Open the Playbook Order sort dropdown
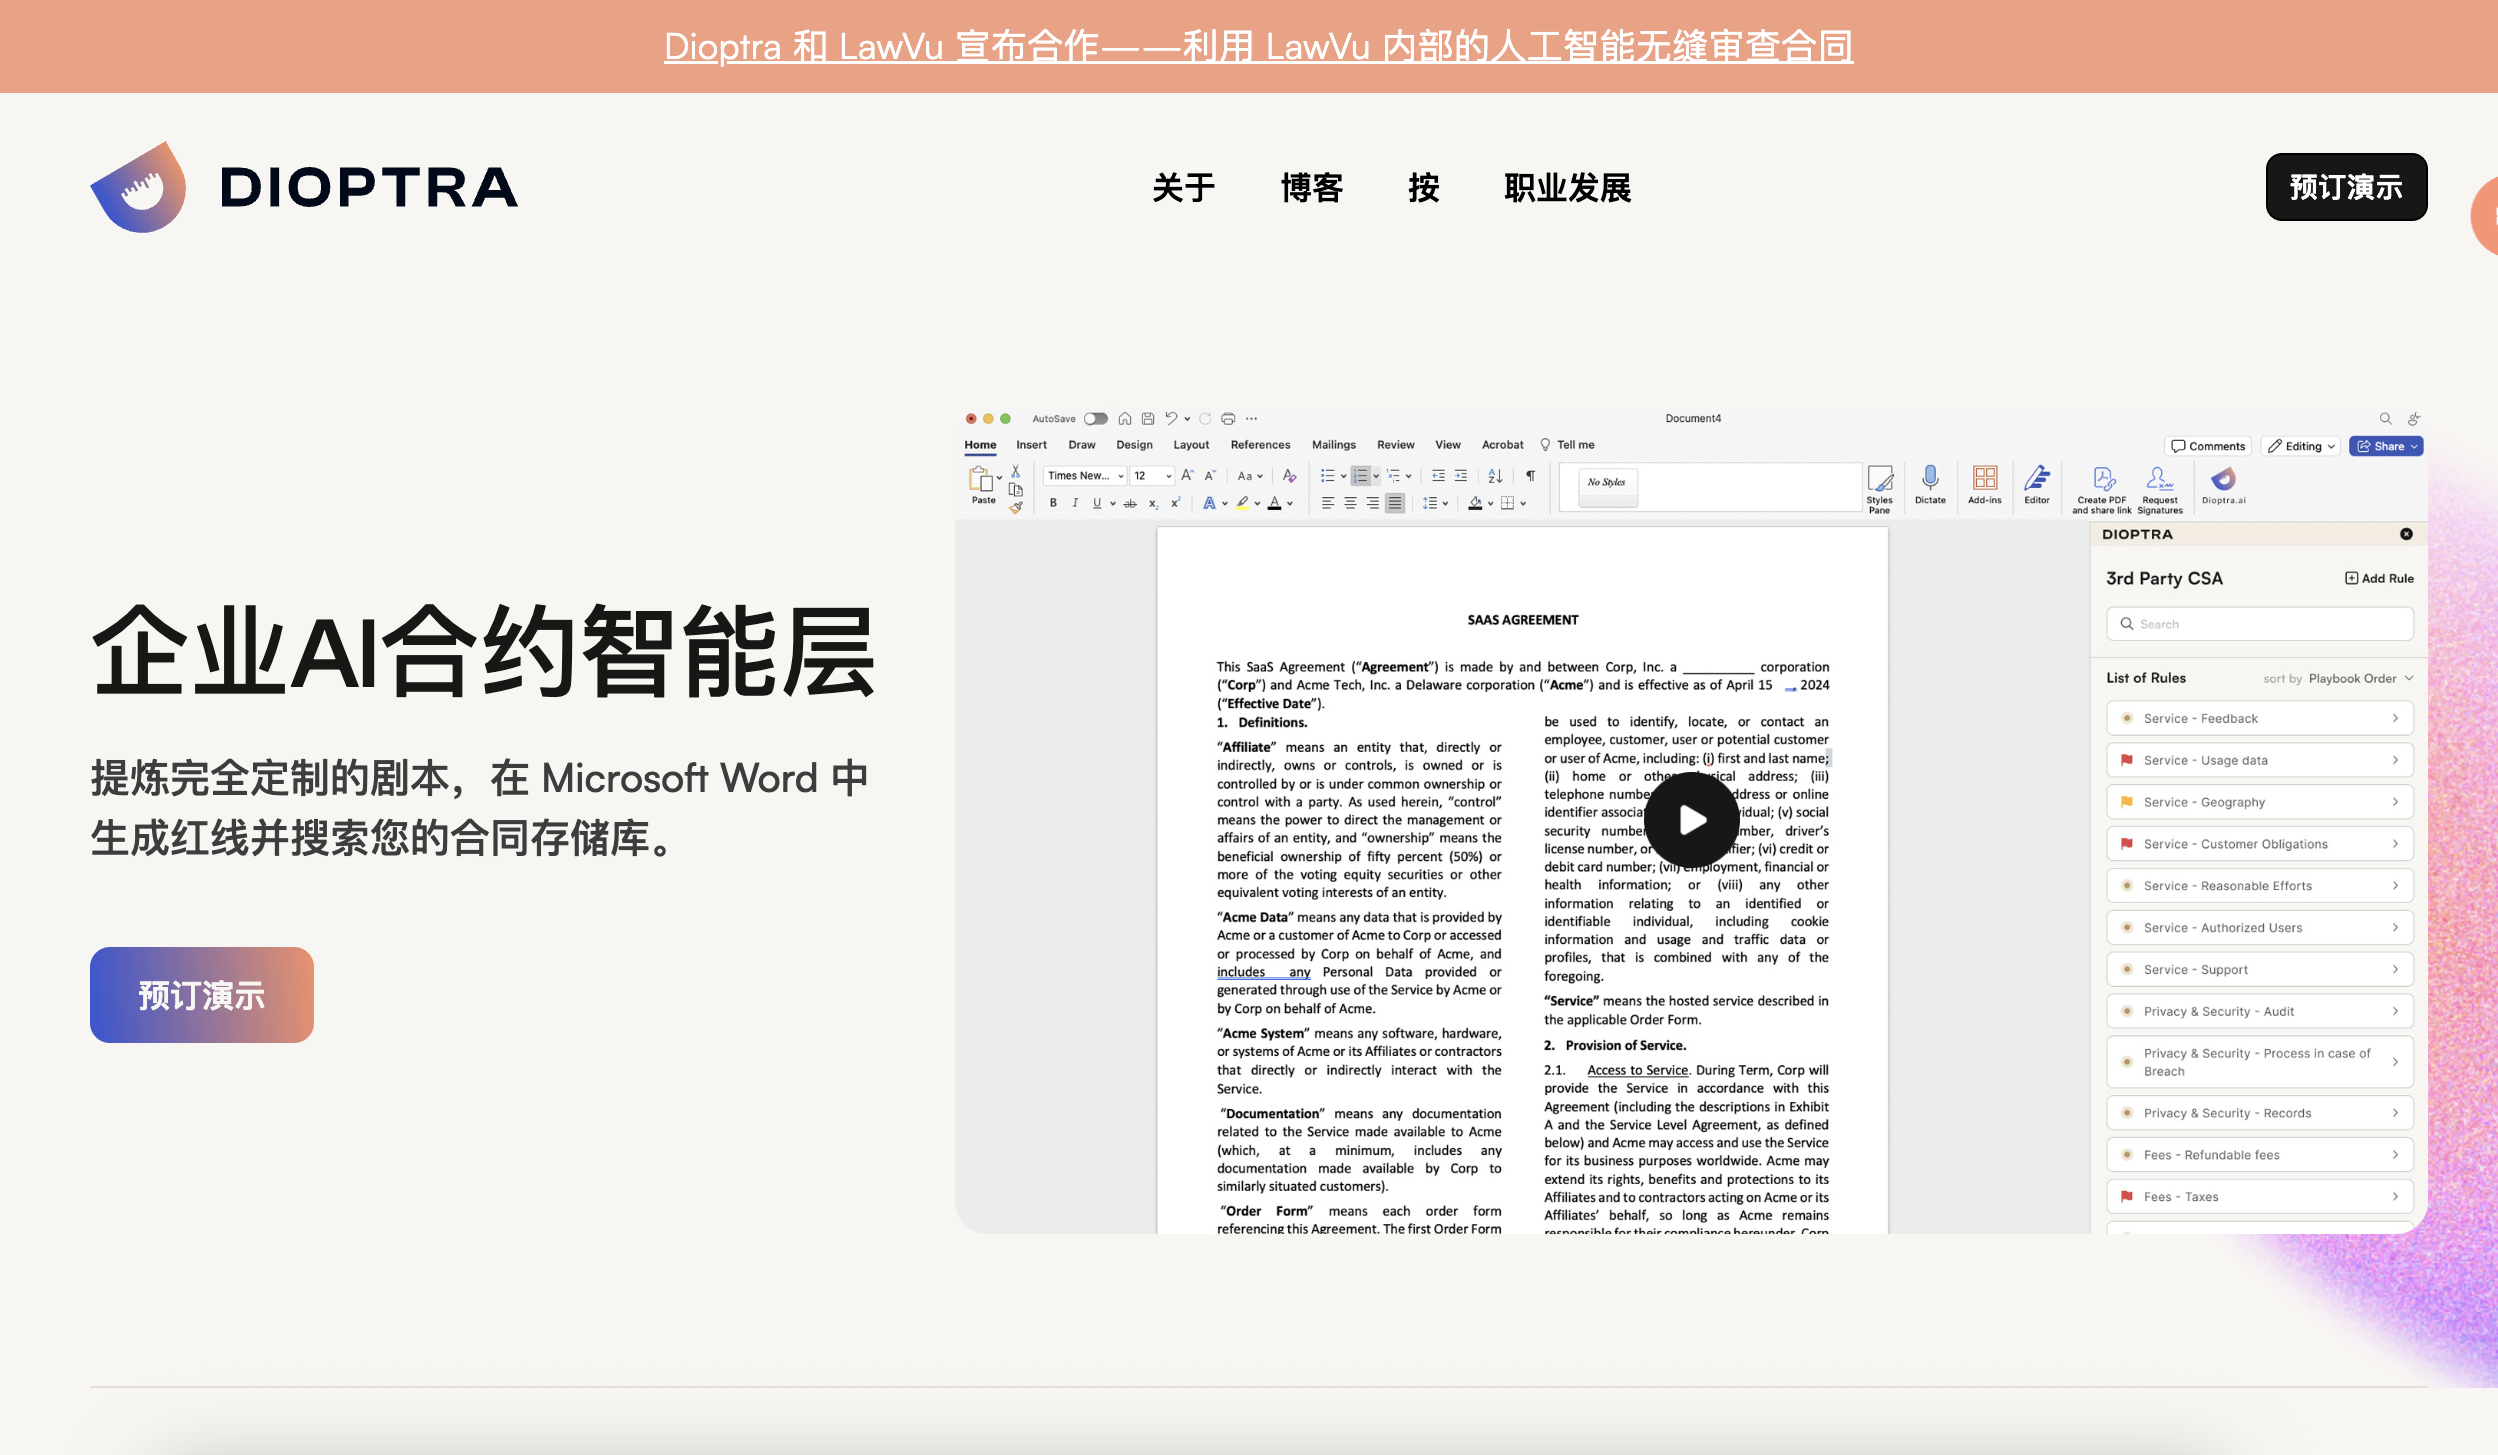2498x1455 pixels. pyautogui.click(x=2360, y=678)
